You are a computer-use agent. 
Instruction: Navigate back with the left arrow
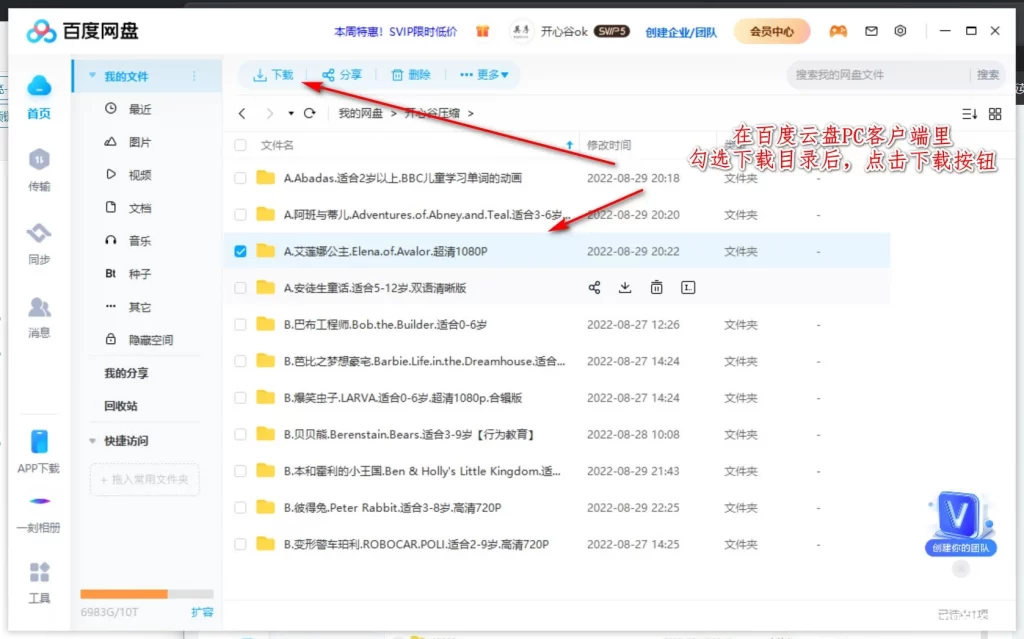(242, 114)
